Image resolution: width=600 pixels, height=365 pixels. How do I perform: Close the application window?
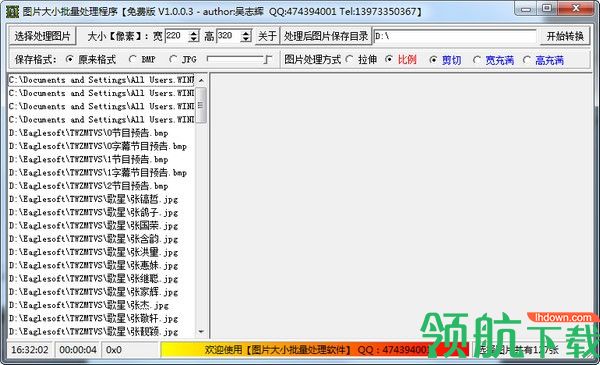576,9
